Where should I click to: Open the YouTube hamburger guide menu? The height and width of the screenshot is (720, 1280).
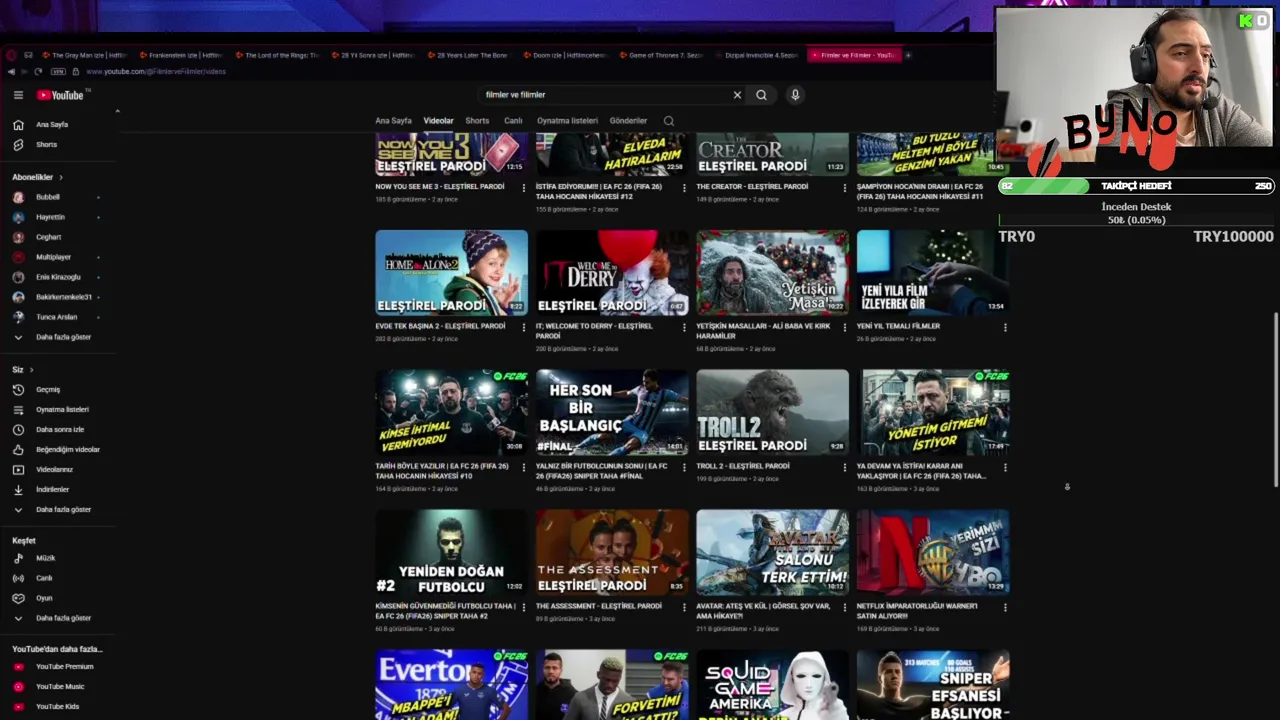pos(18,95)
